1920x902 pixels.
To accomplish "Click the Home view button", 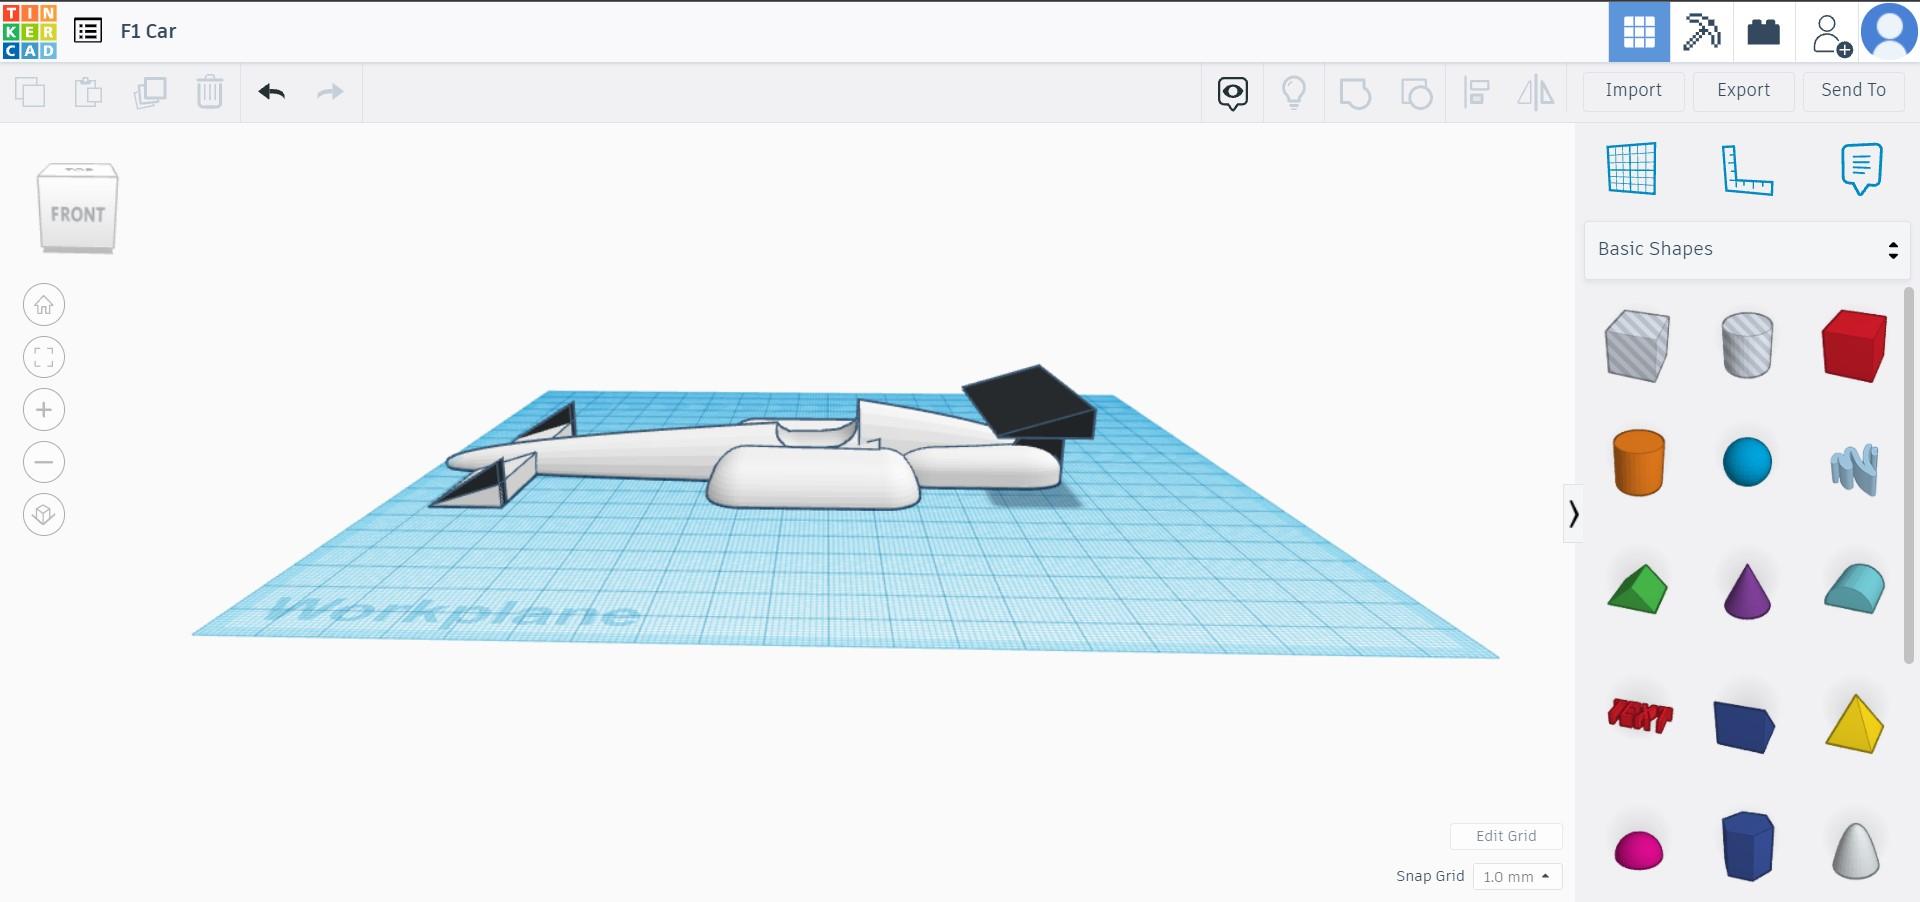I will tap(44, 305).
